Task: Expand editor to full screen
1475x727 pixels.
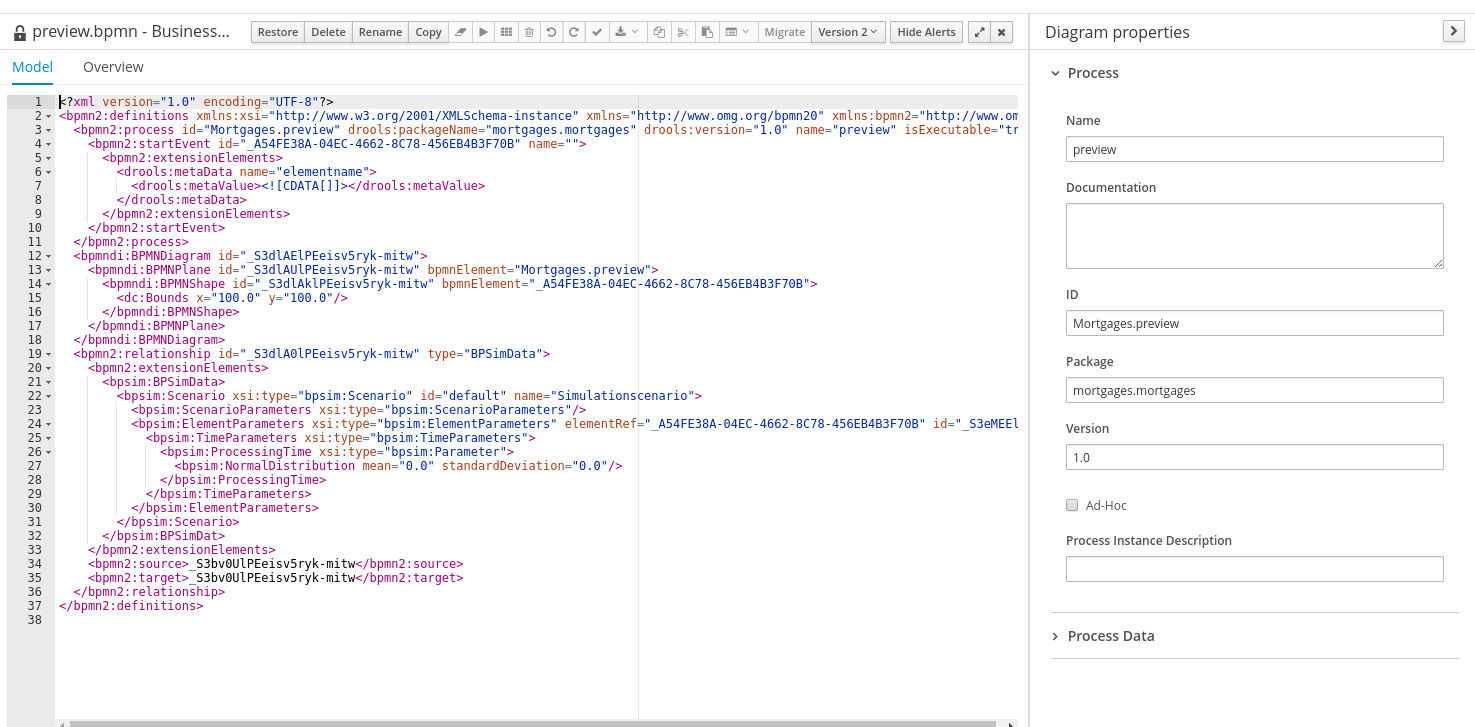Action: tap(979, 32)
